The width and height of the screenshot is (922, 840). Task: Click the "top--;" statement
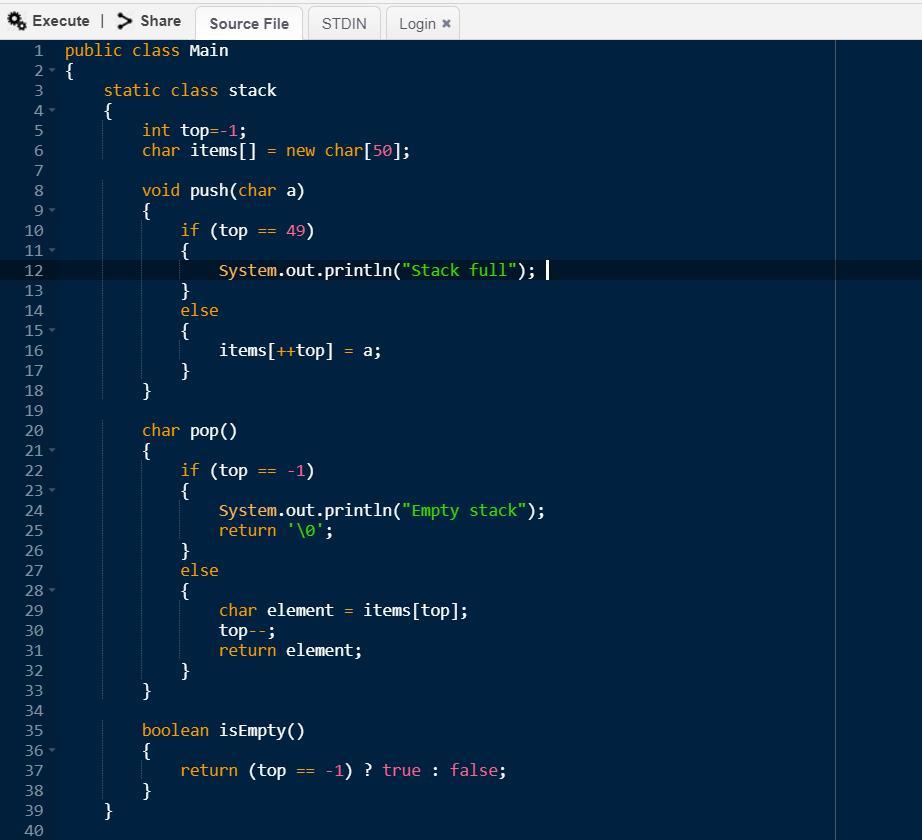click(247, 630)
